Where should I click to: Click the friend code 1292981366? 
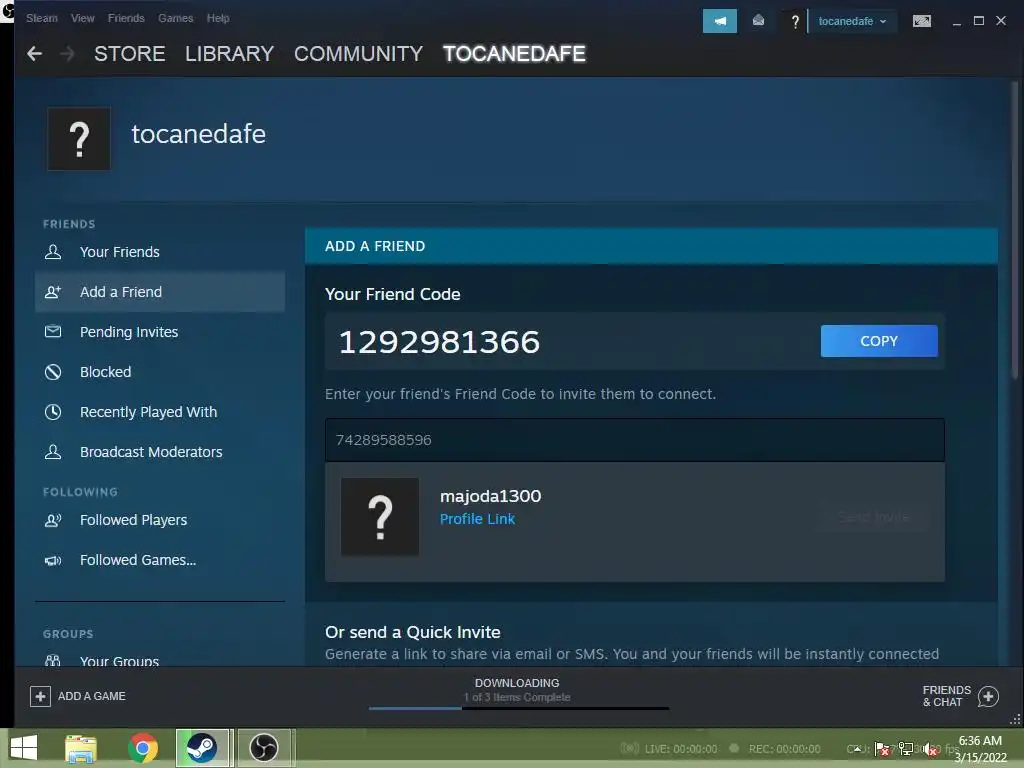(440, 342)
